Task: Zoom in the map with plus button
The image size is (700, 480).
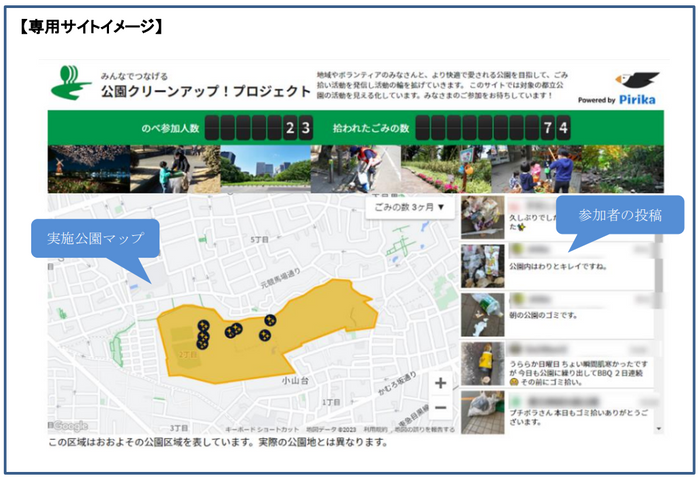Action: tap(440, 383)
